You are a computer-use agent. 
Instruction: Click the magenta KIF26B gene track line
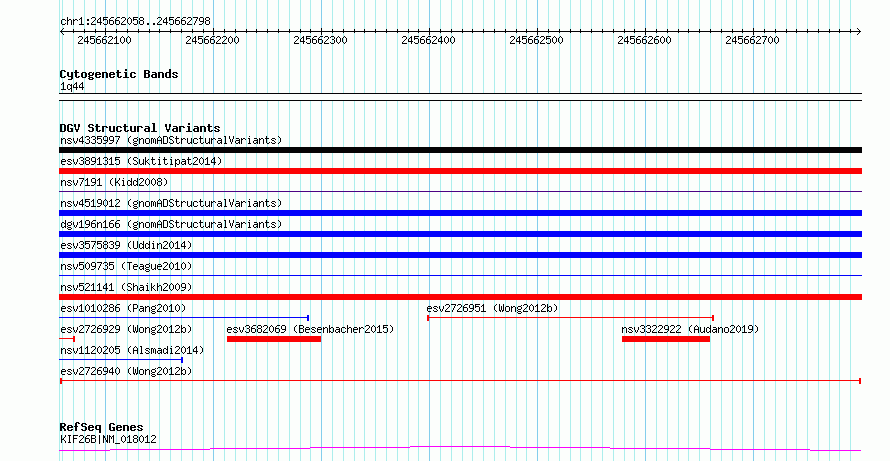pyautogui.click(x=460, y=449)
